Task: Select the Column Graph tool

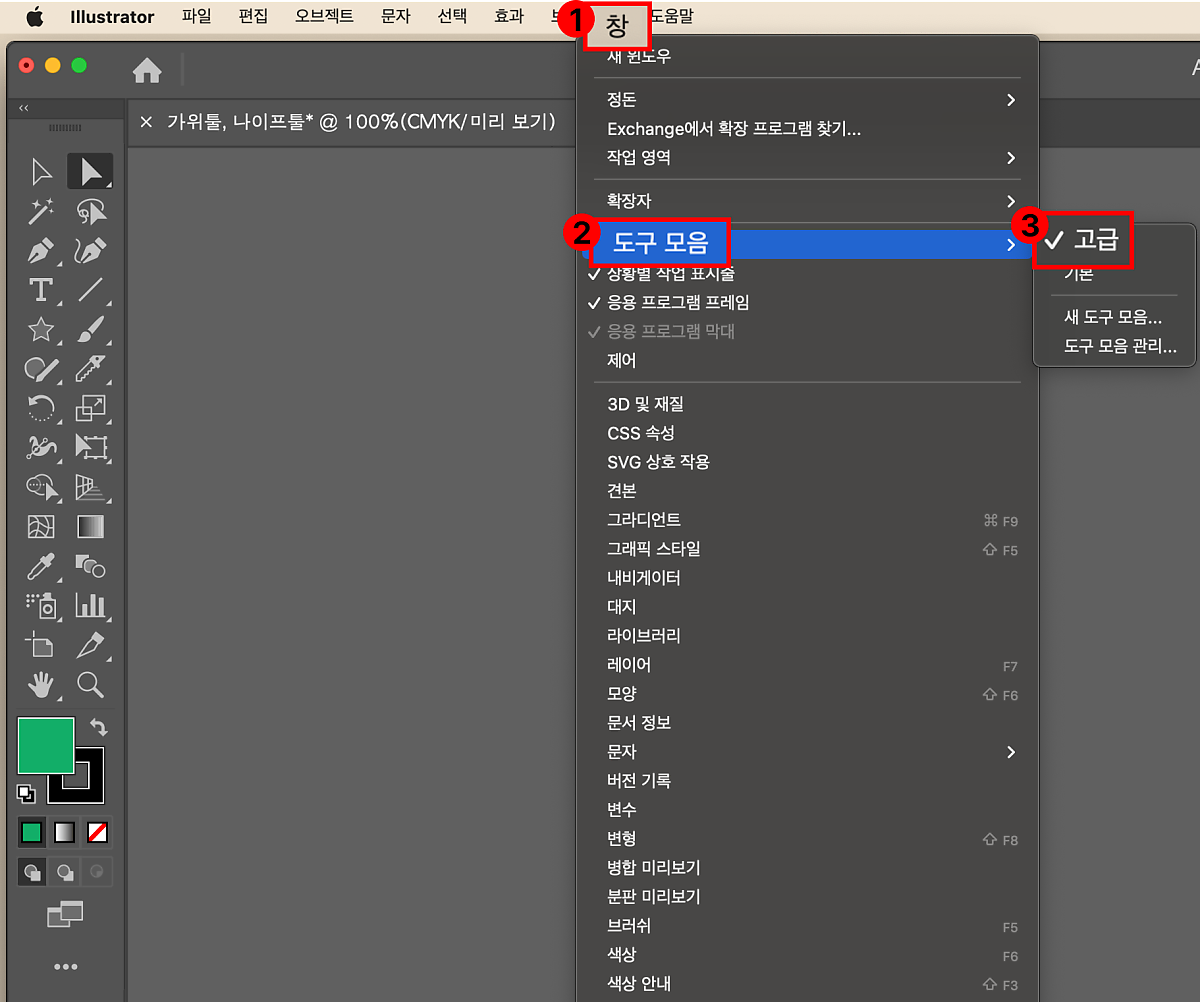Action: pos(91,605)
